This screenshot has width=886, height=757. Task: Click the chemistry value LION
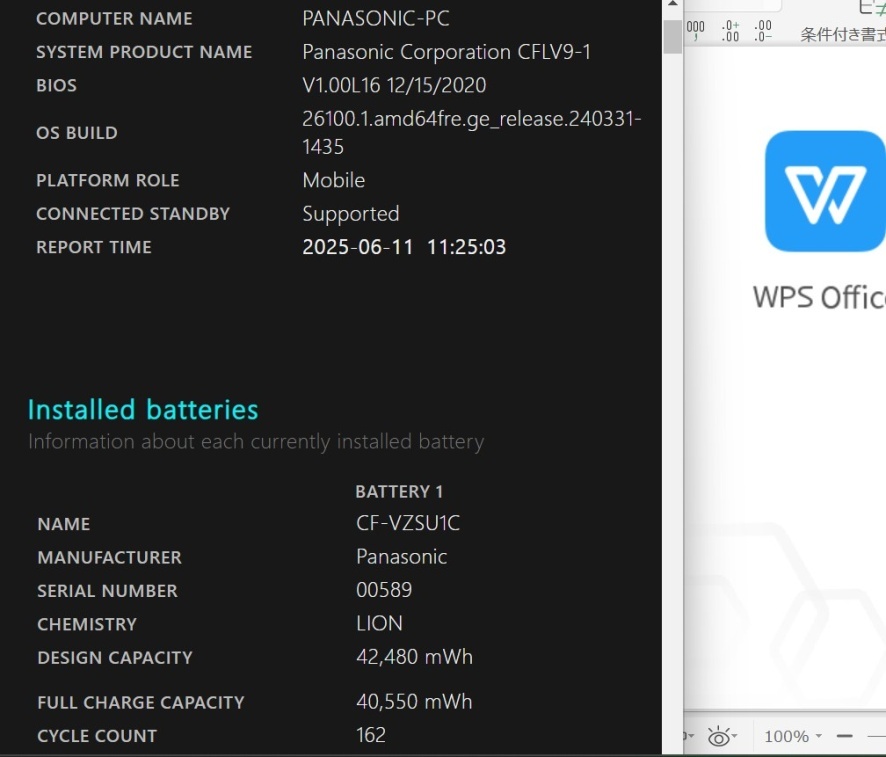pyautogui.click(x=379, y=623)
